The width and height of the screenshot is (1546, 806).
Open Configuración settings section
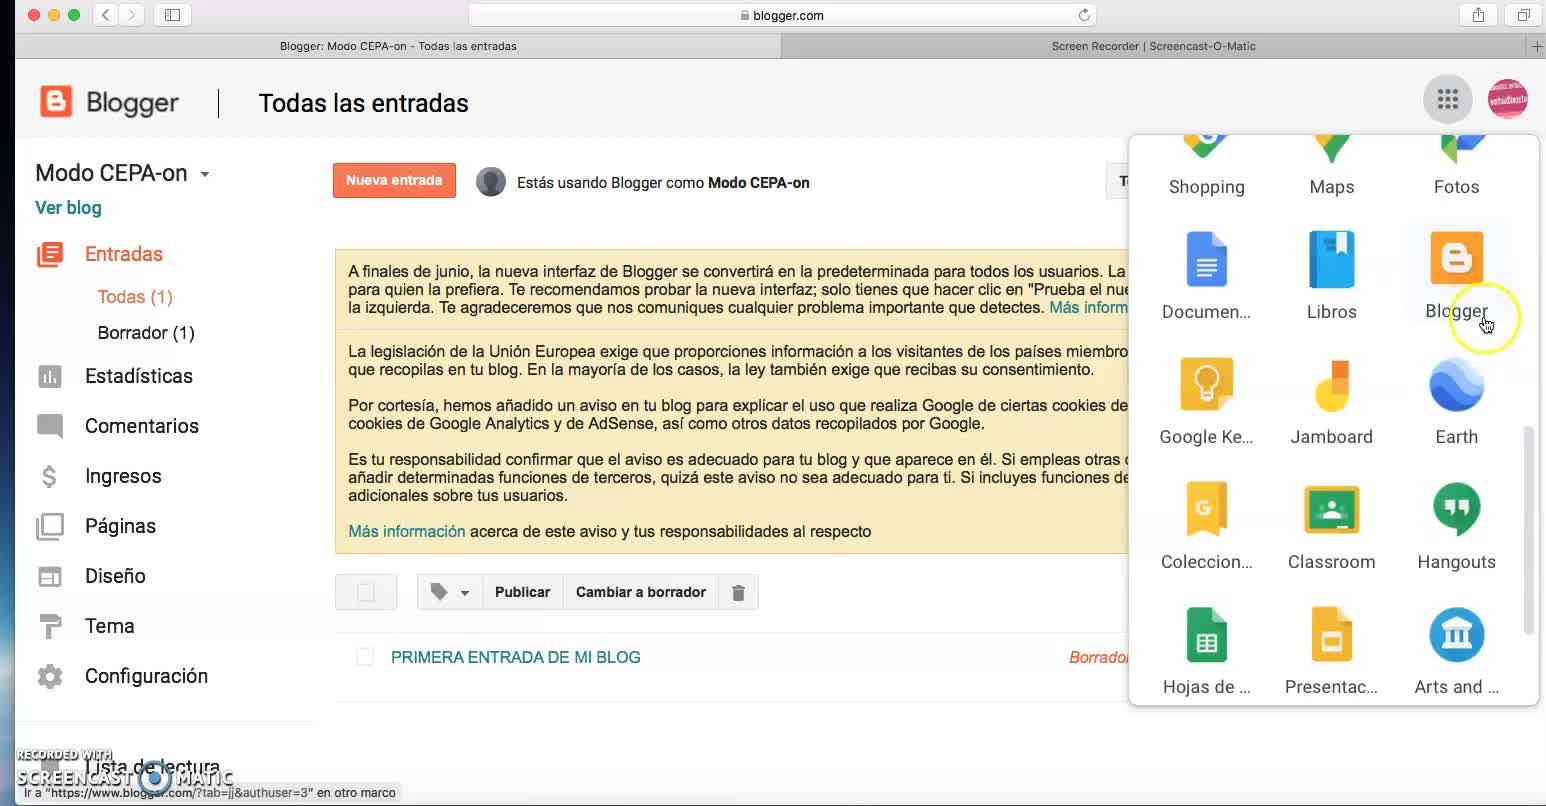[146, 676]
